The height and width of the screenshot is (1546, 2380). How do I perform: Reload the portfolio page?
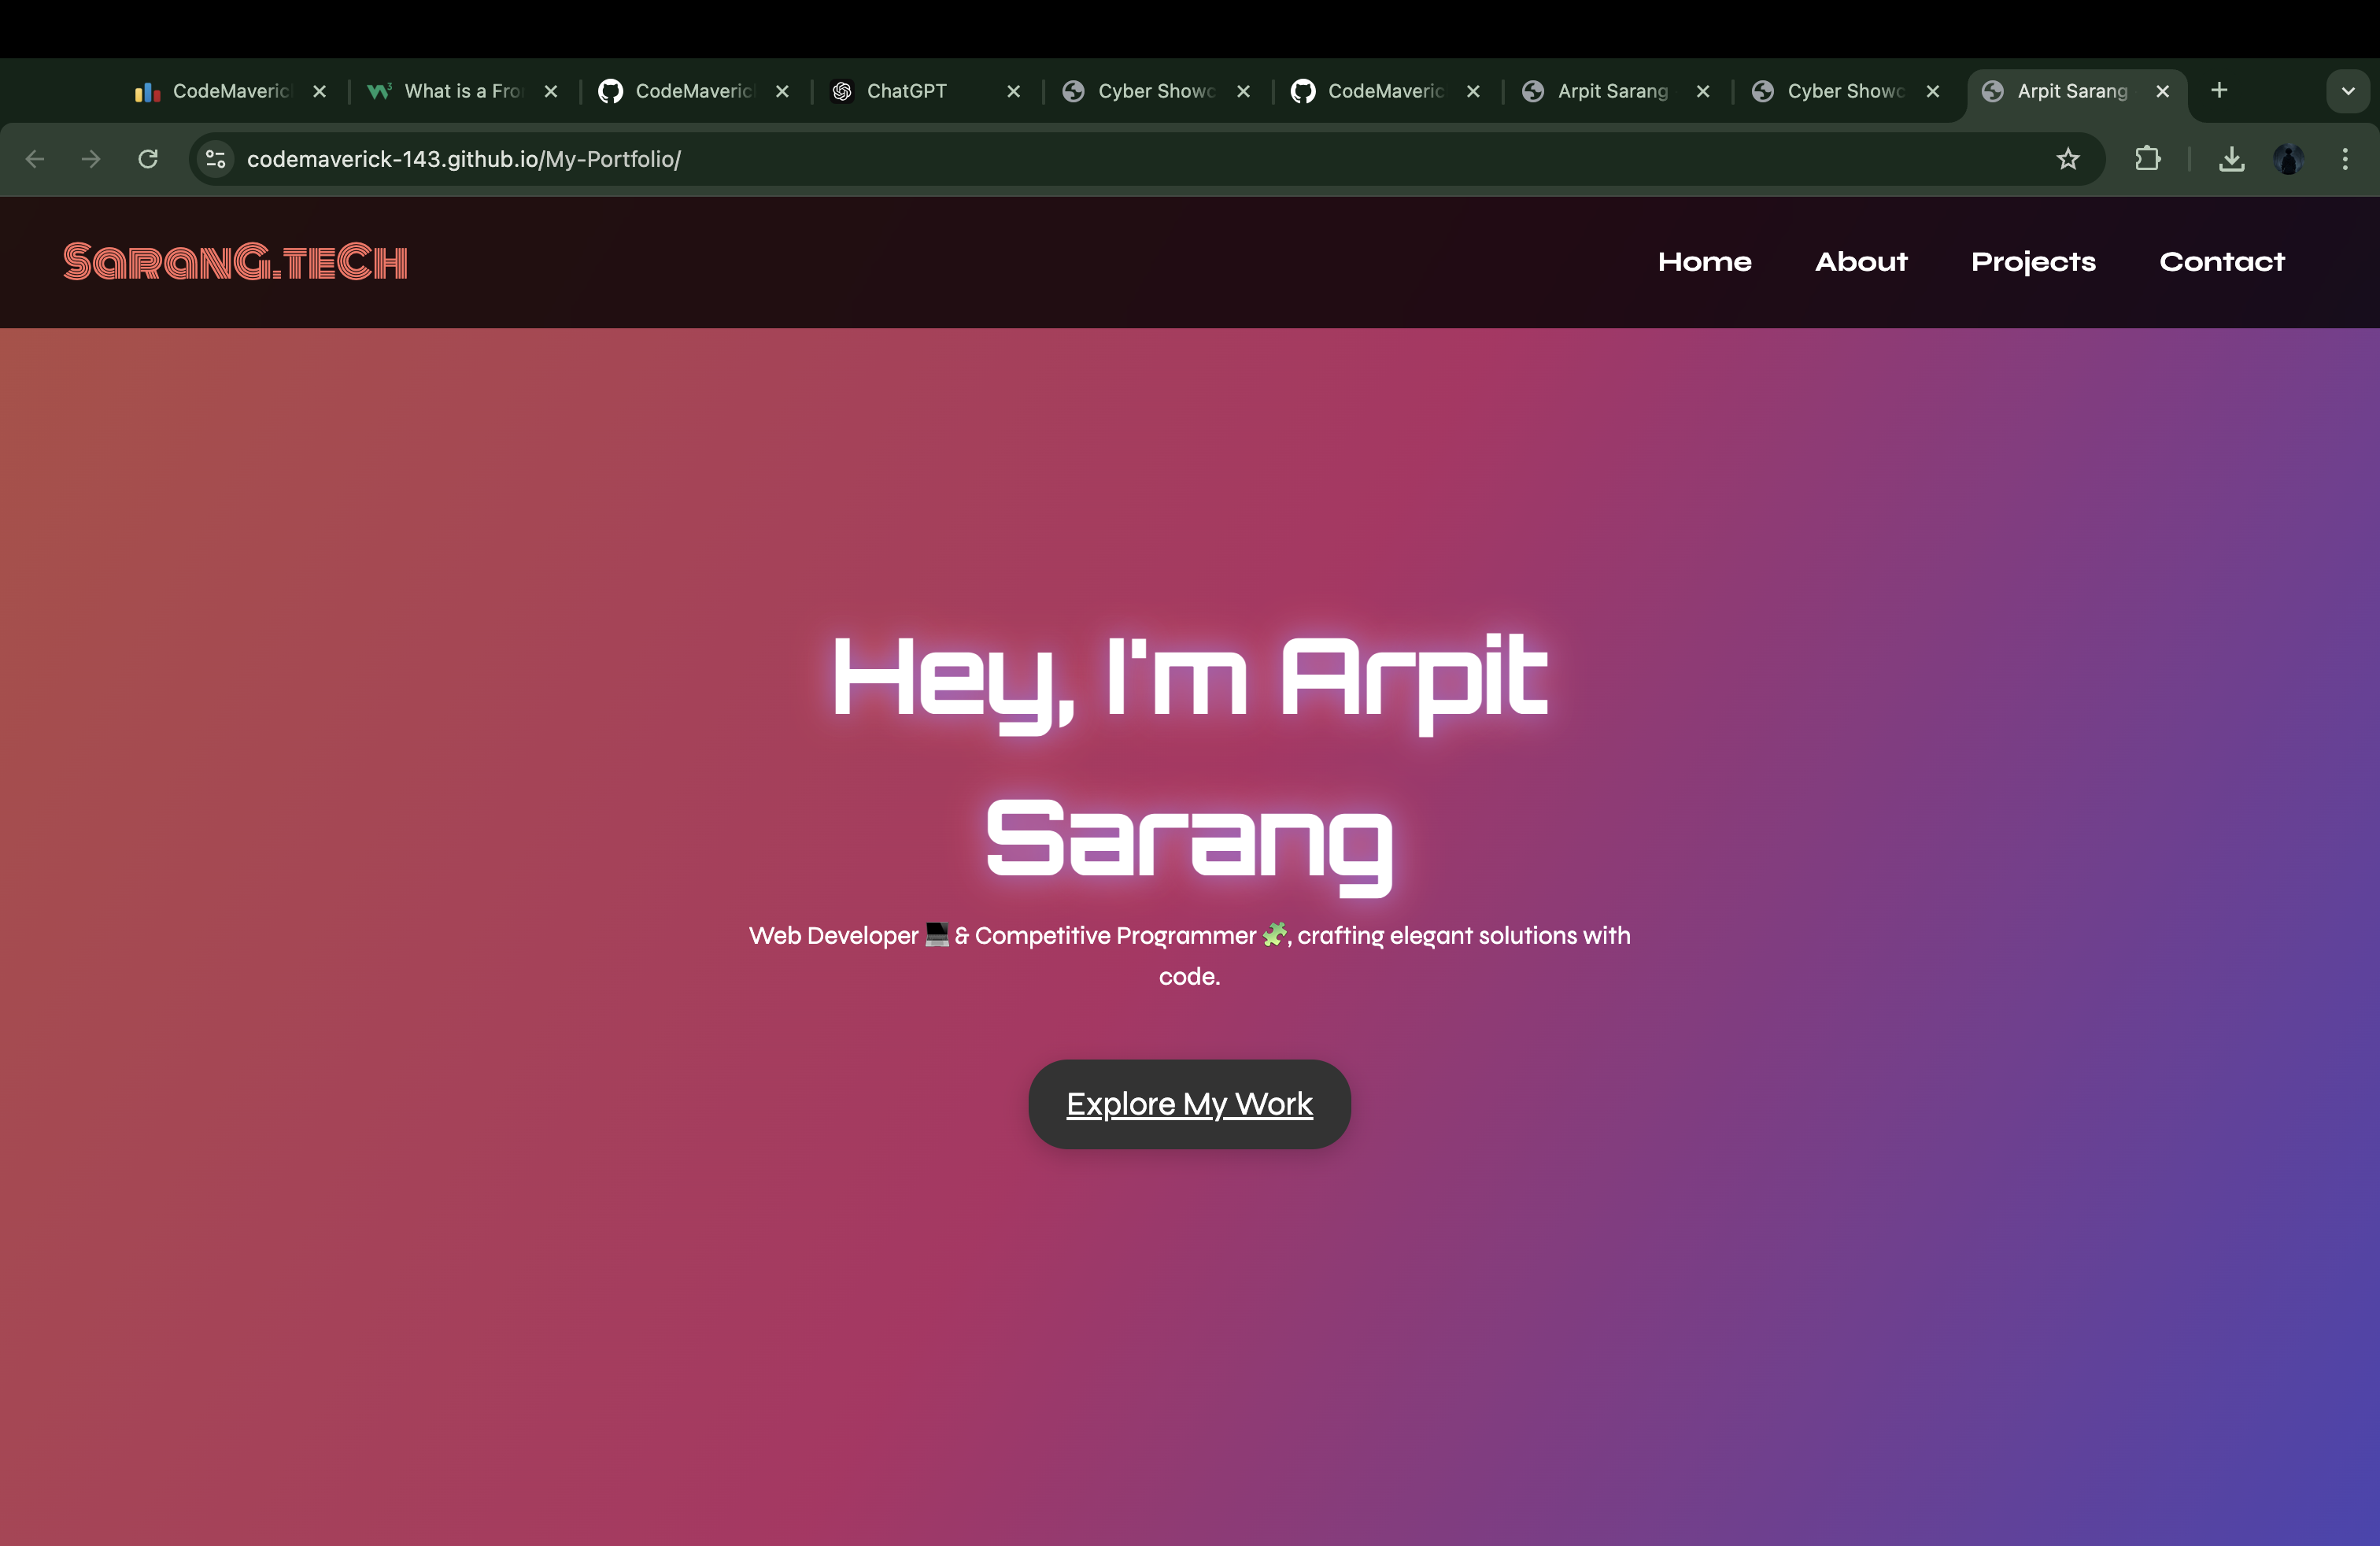tap(148, 159)
